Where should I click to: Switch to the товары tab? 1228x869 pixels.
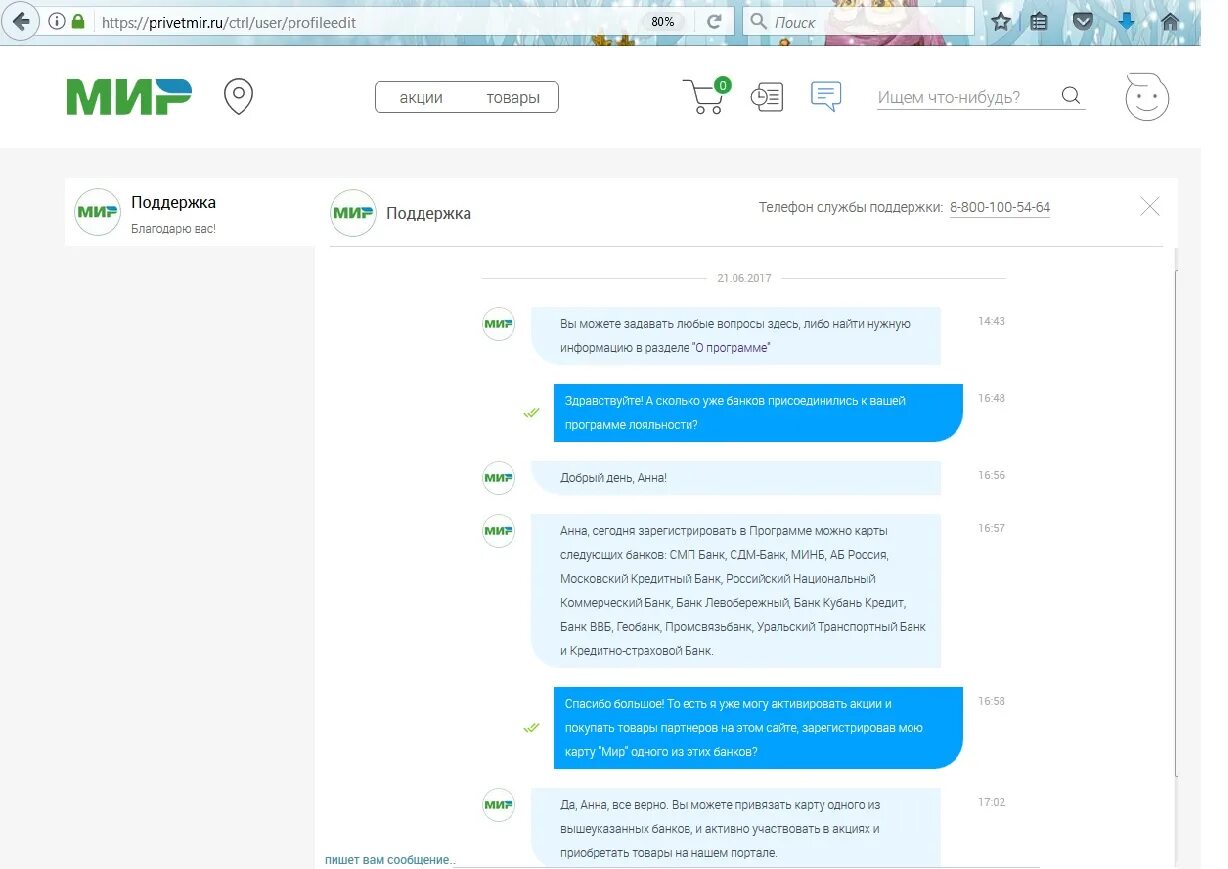[x=513, y=98]
